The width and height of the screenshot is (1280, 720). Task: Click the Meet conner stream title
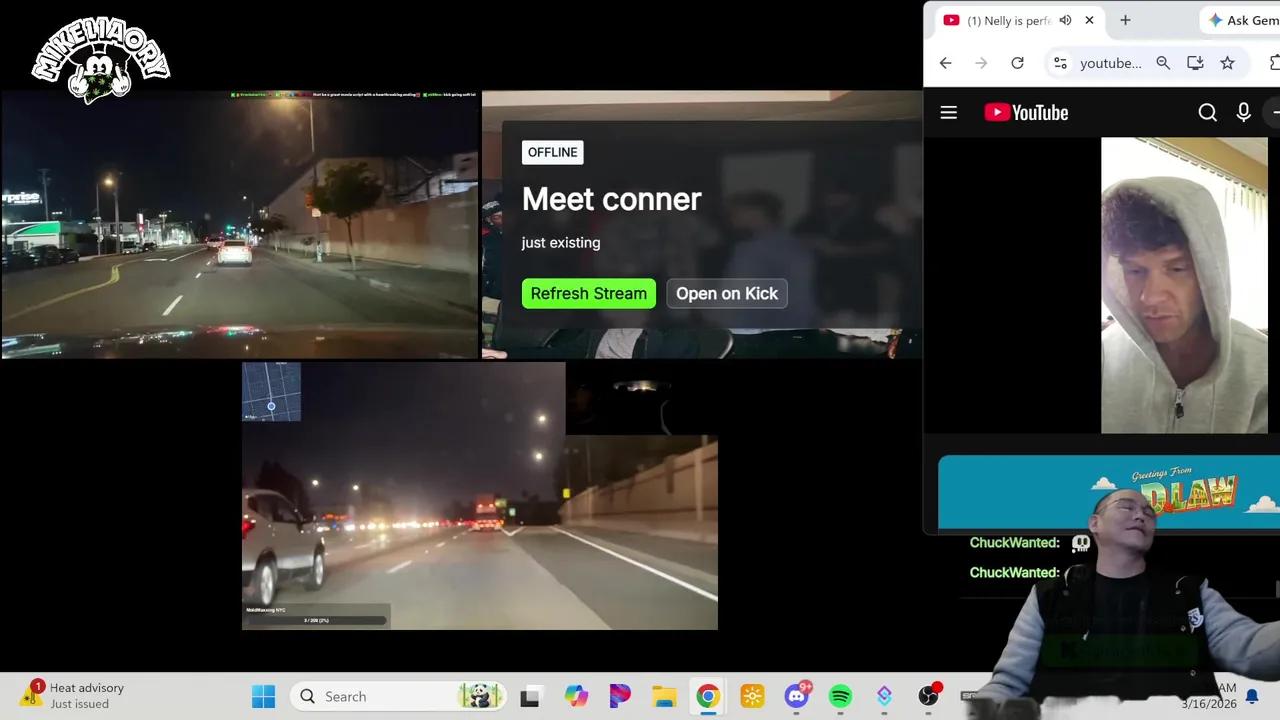click(611, 199)
